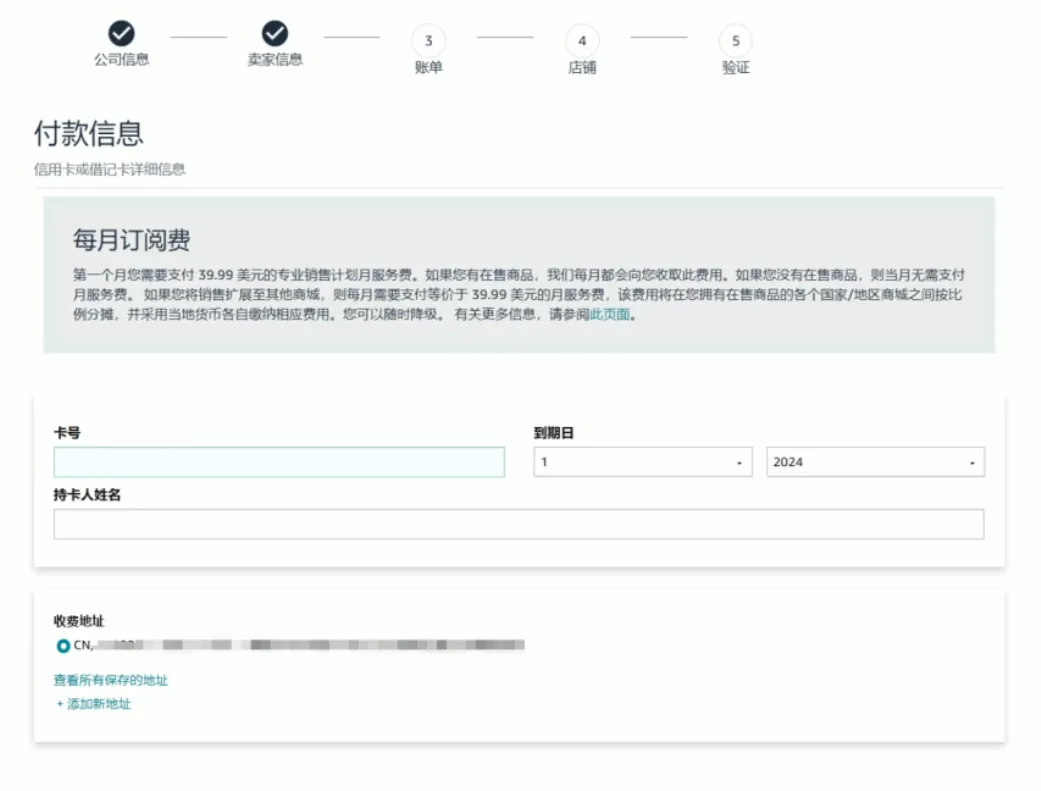Open the expiry month dropdown showing 1
Screen dimensions: 1041x791
coord(642,462)
